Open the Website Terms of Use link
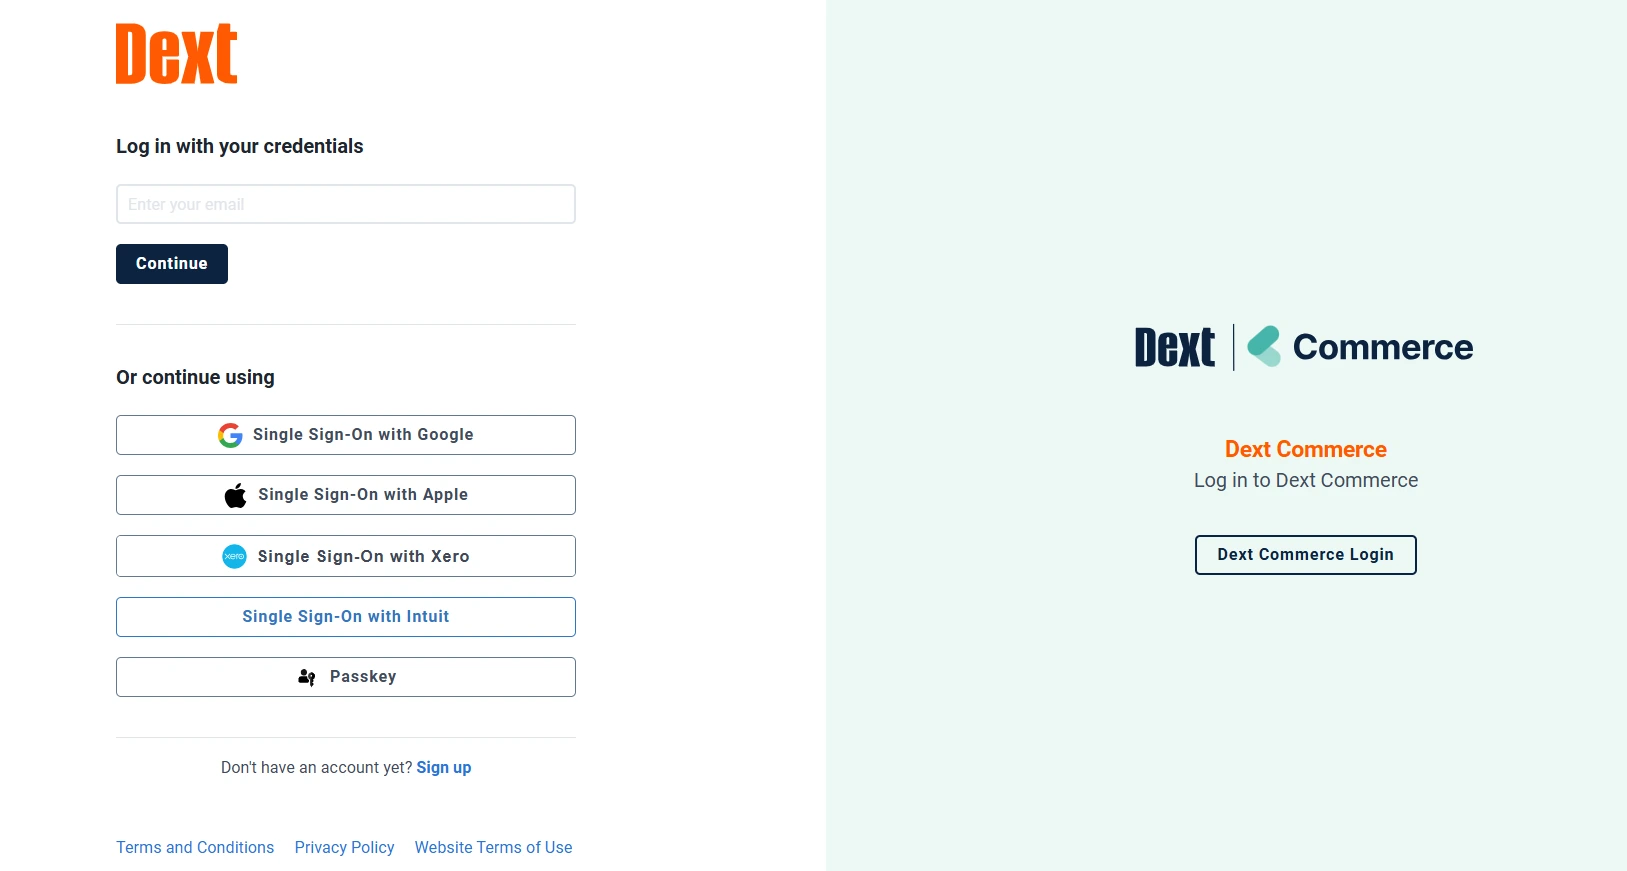 coord(493,848)
